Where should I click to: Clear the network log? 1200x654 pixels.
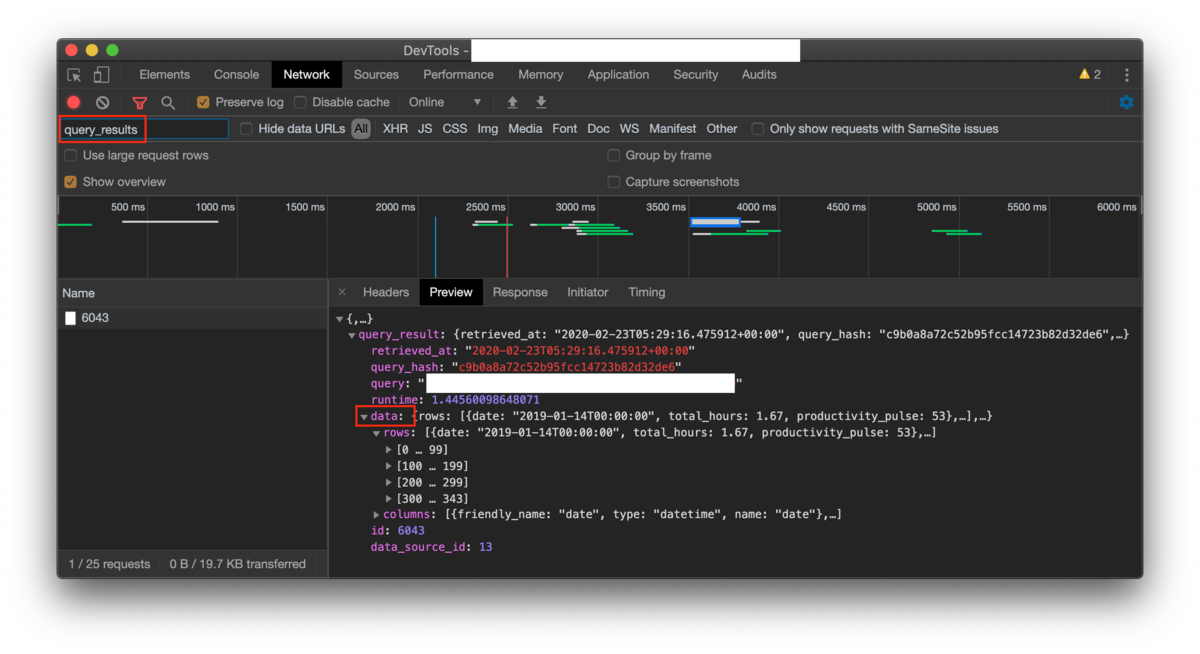click(x=102, y=102)
